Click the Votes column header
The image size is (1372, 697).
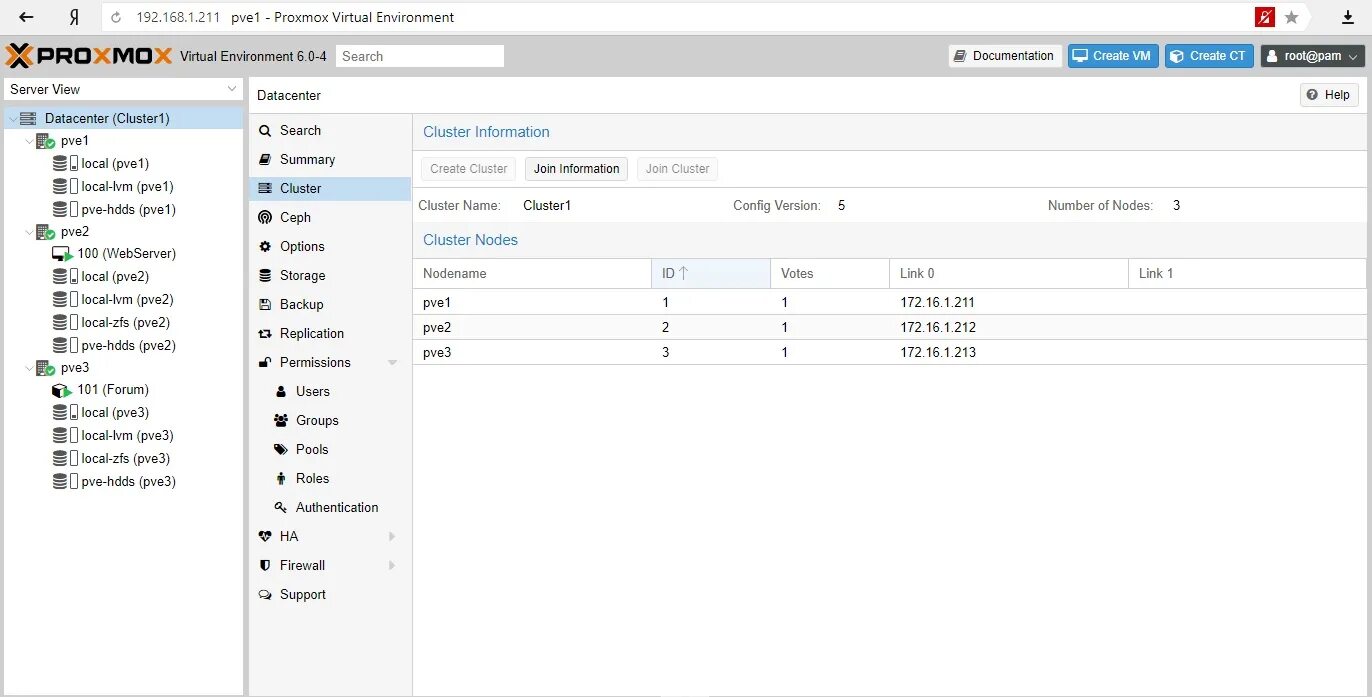829,273
